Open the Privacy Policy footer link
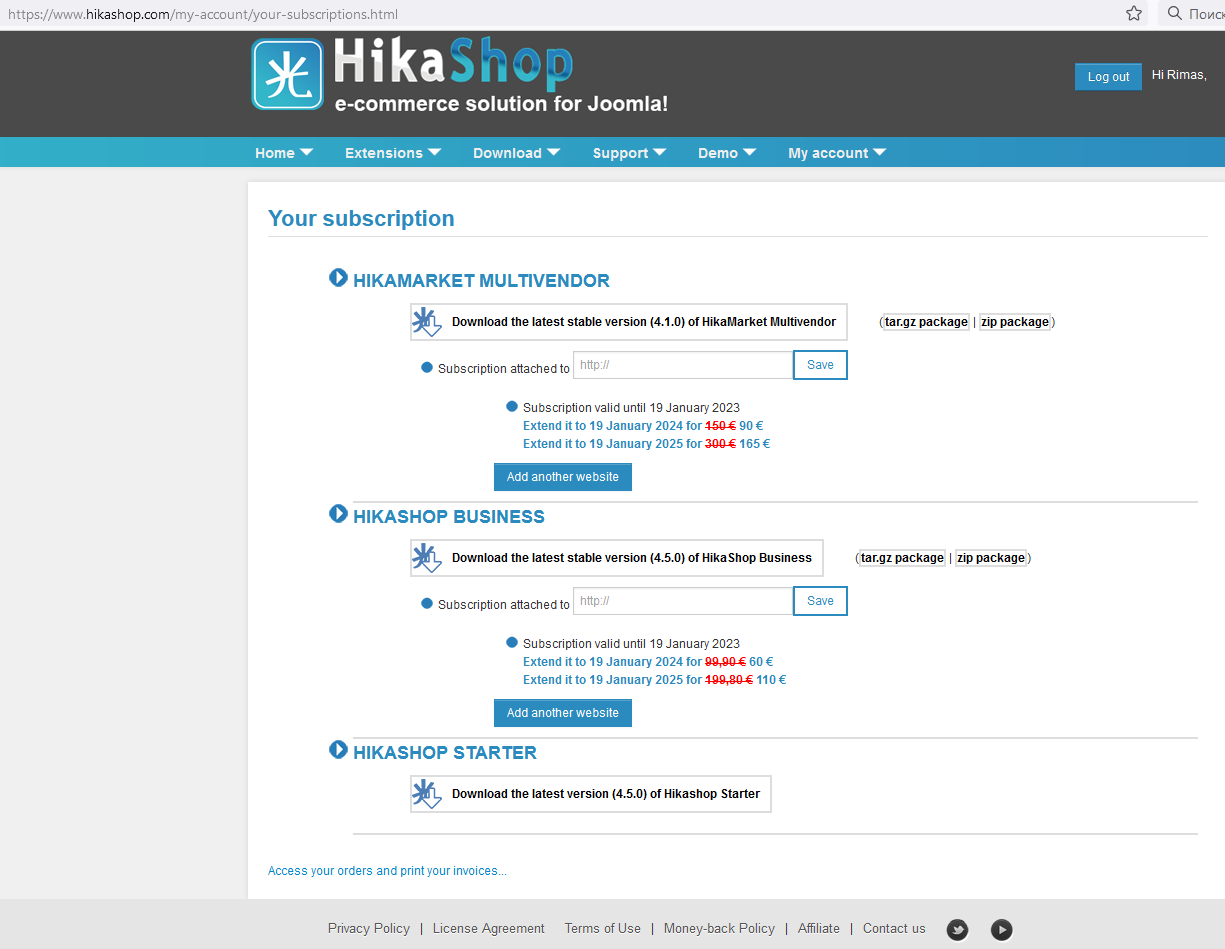This screenshot has width=1225, height=949. tap(369, 928)
